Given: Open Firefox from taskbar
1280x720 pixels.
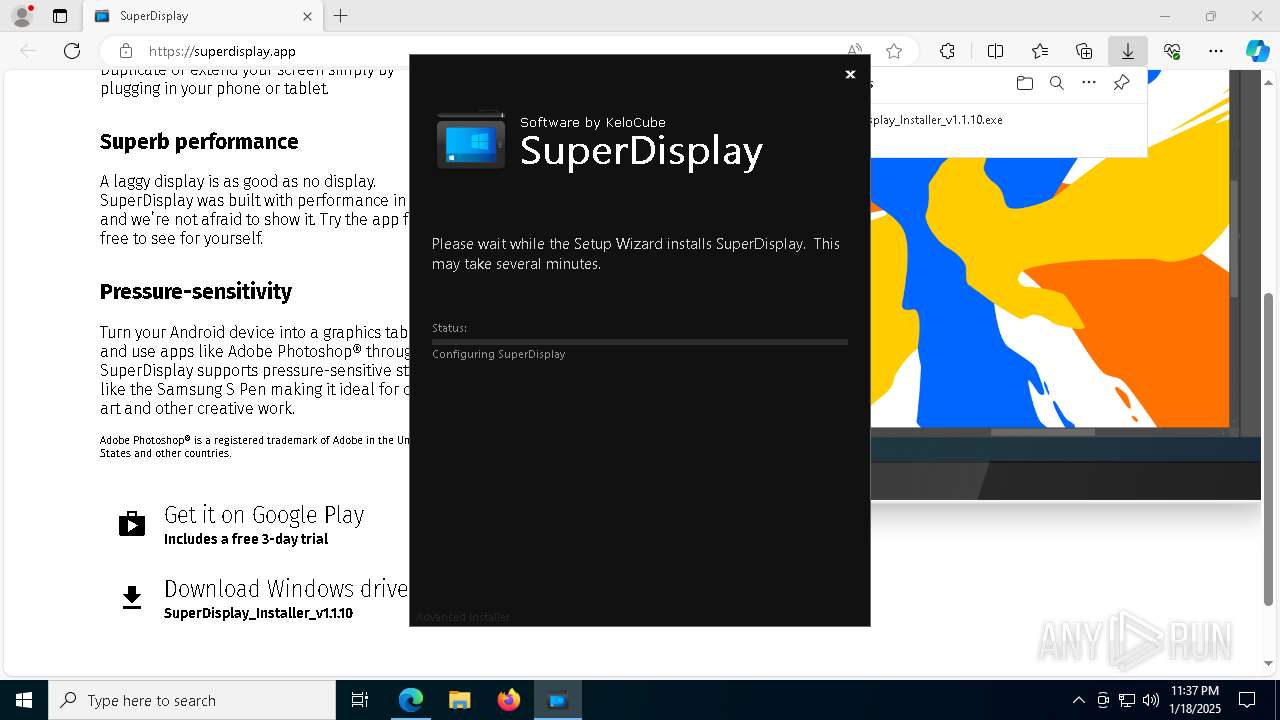Looking at the screenshot, I should tap(509, 700).
